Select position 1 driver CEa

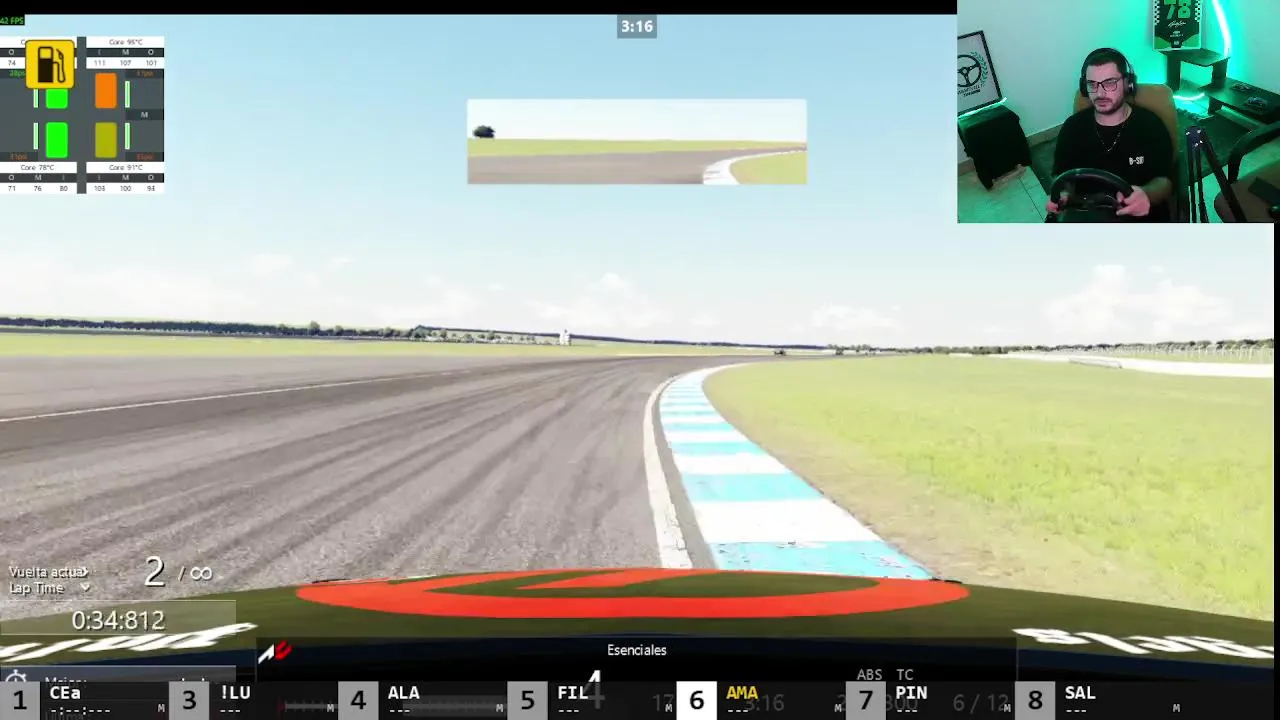coord(84,699)
